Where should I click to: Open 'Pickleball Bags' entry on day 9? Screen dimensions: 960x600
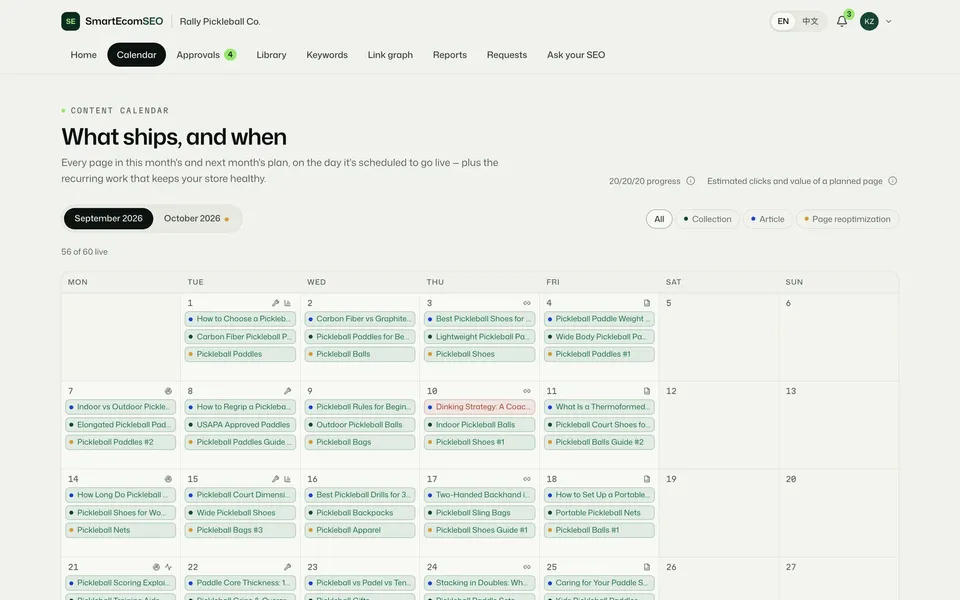click(360, 442)
